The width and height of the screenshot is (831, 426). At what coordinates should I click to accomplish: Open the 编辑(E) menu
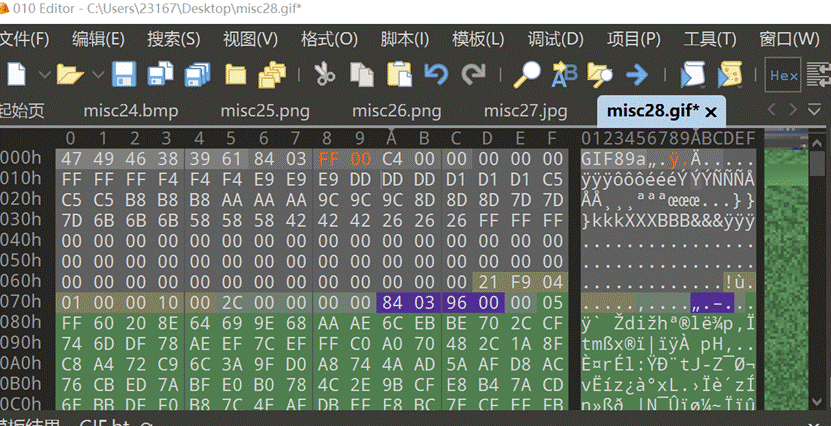click(98, 39)
